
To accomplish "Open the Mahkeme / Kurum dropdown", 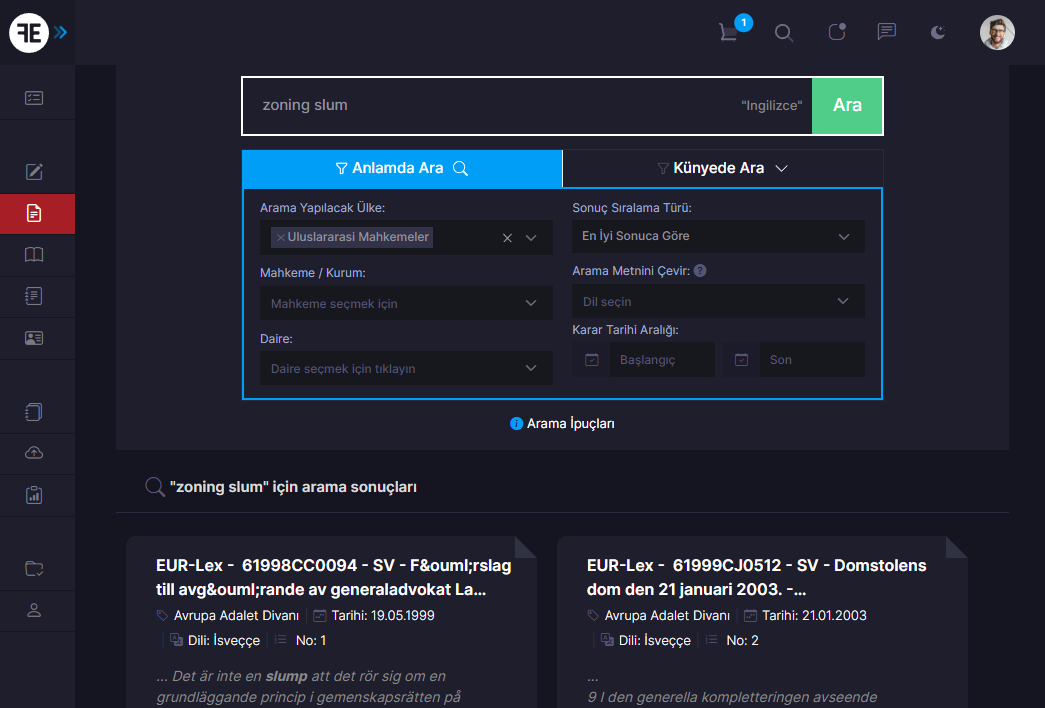I will point(406,303).
